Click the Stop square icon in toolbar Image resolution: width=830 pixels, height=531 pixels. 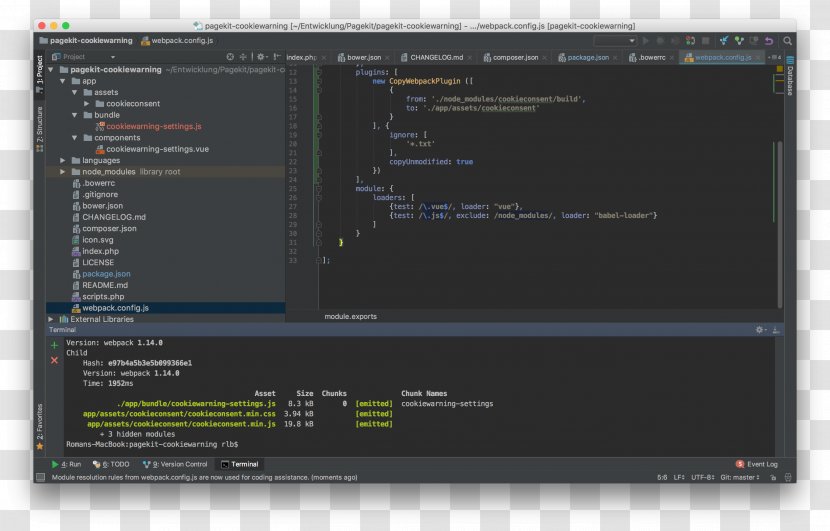(705, 41)
